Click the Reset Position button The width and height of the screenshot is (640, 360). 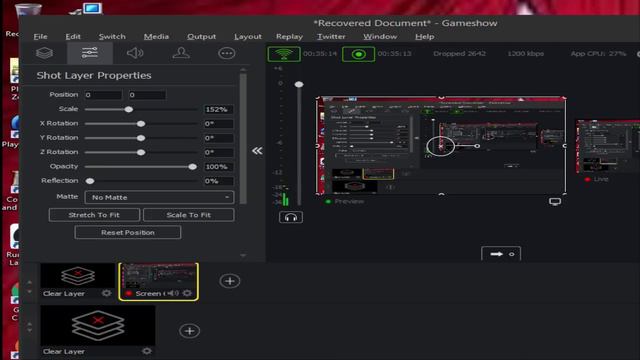tap(128, 232)
